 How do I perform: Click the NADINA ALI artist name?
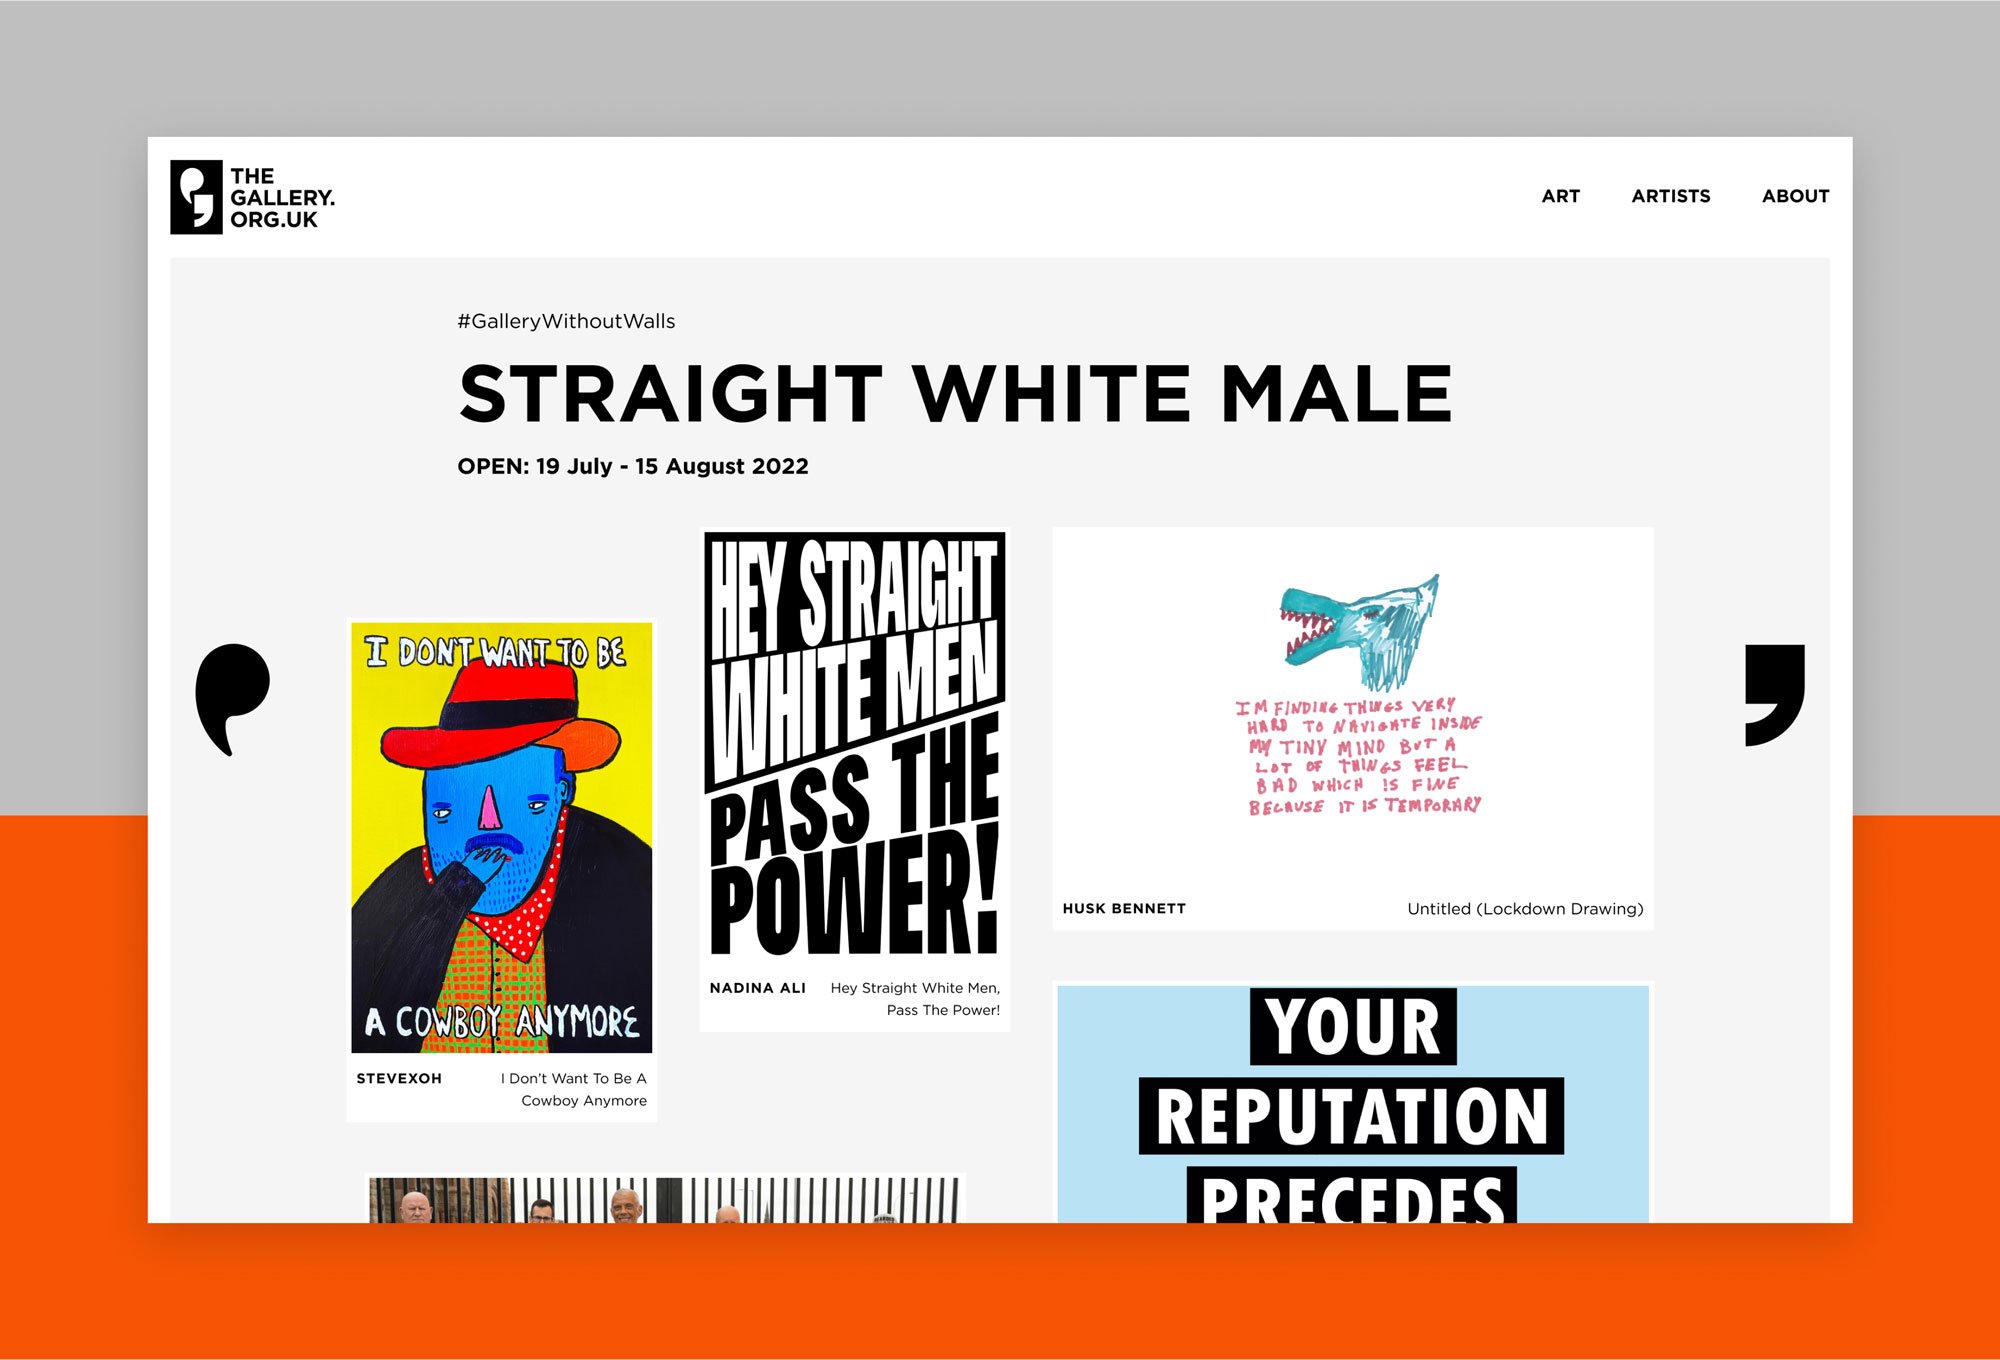757,988
